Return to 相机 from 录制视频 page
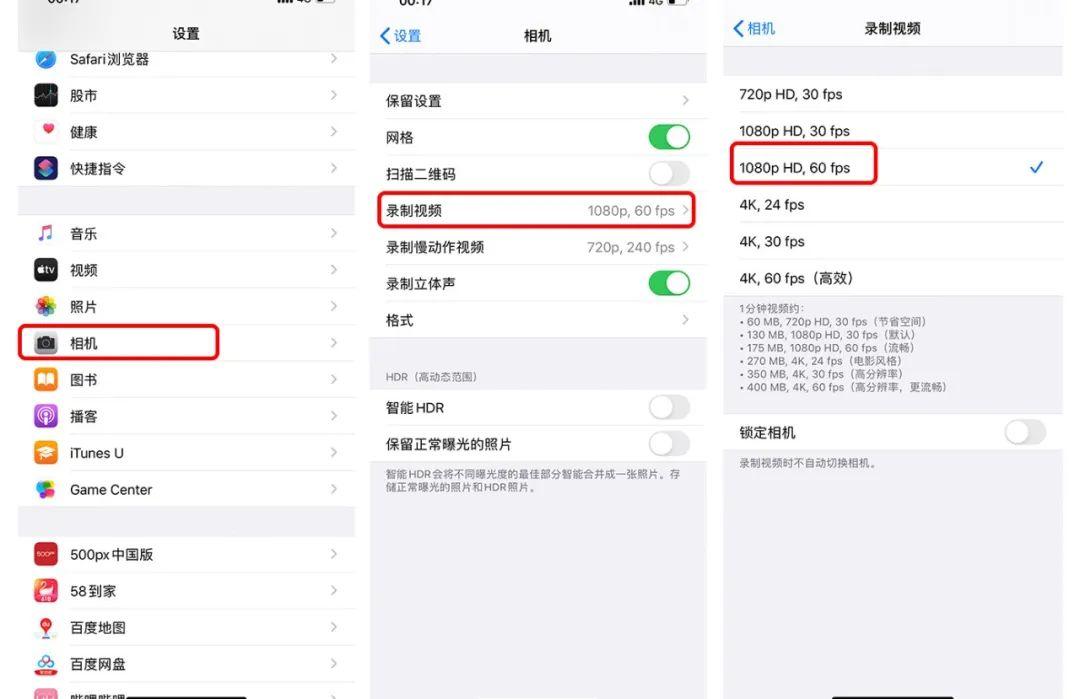Viewport: 1080px width, 699px height. pyautogui.click(x=754, y=28)
